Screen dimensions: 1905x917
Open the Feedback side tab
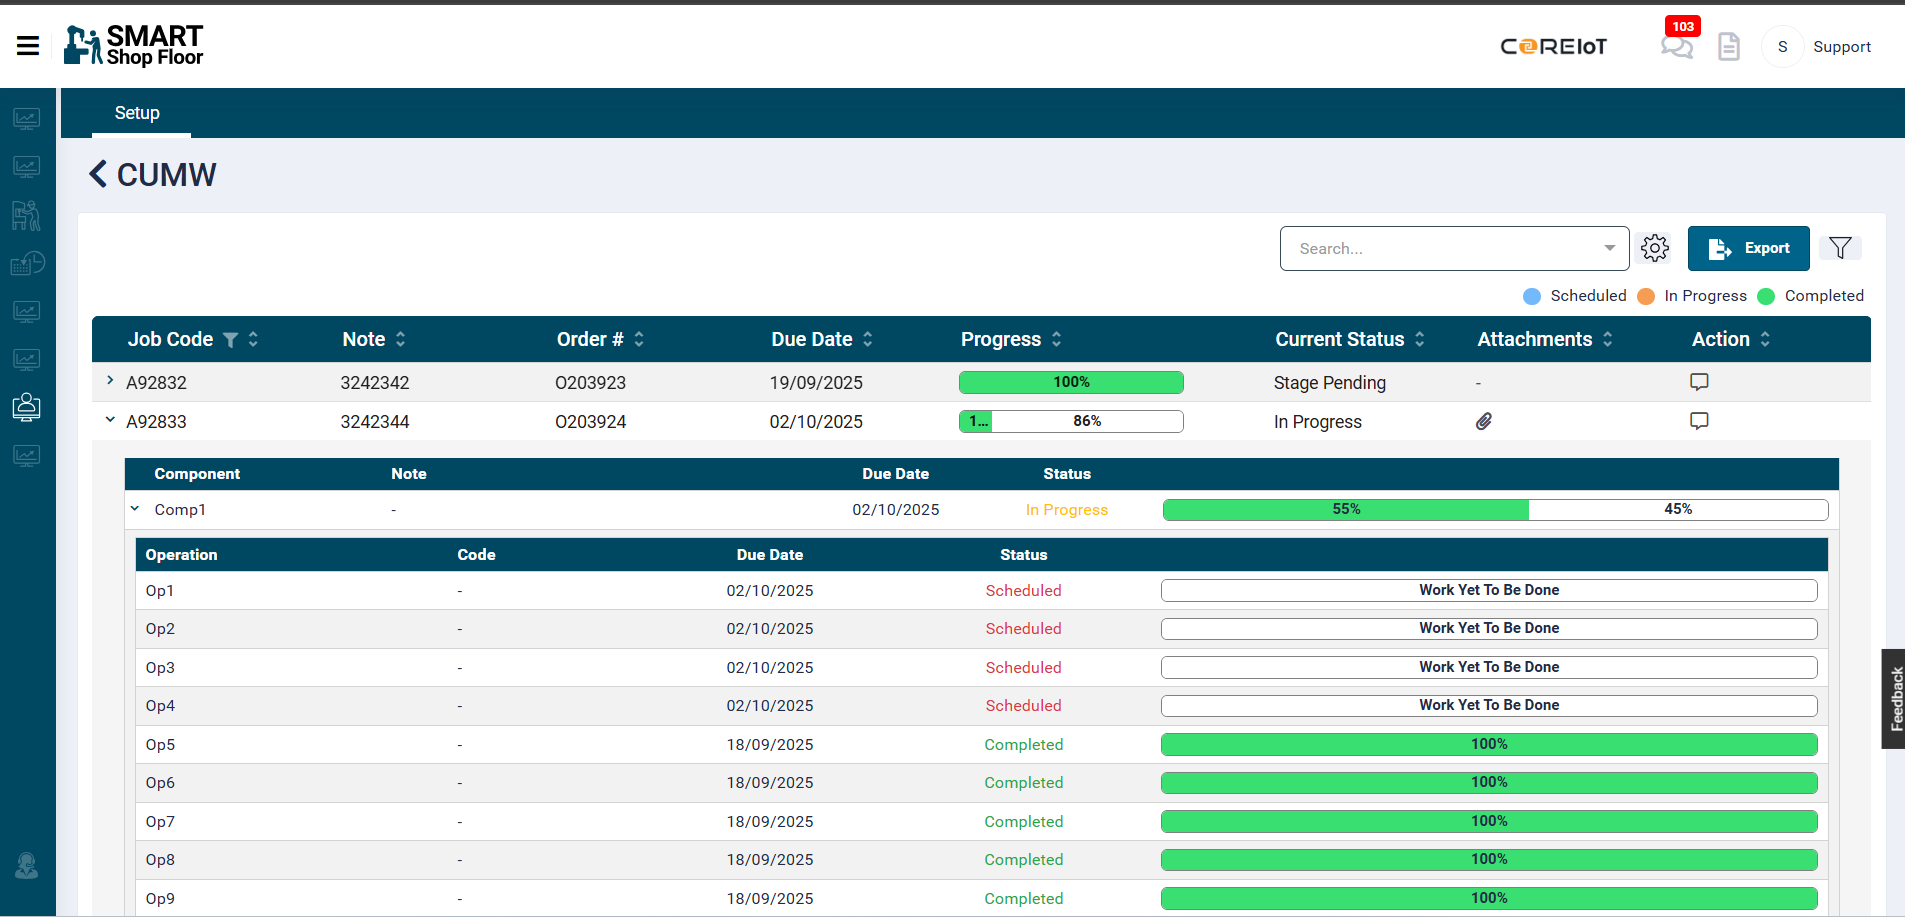pyautogui.click(x=1894, y=698)
